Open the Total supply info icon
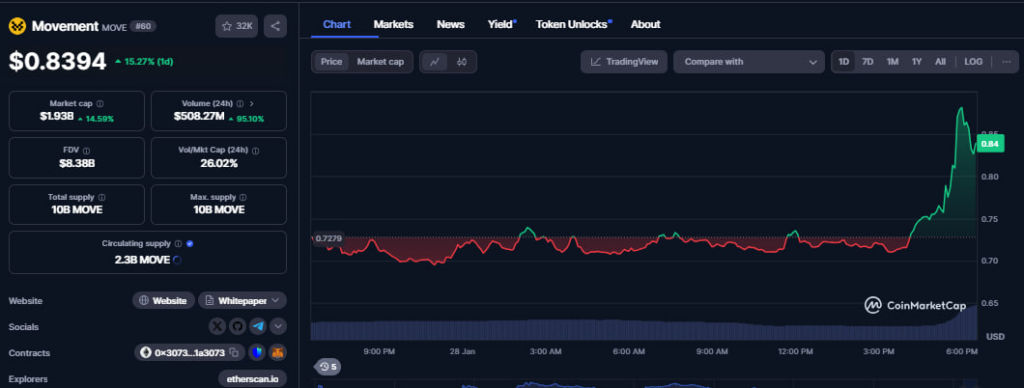This screenshot has height=388, width=1024. point(102,197)
